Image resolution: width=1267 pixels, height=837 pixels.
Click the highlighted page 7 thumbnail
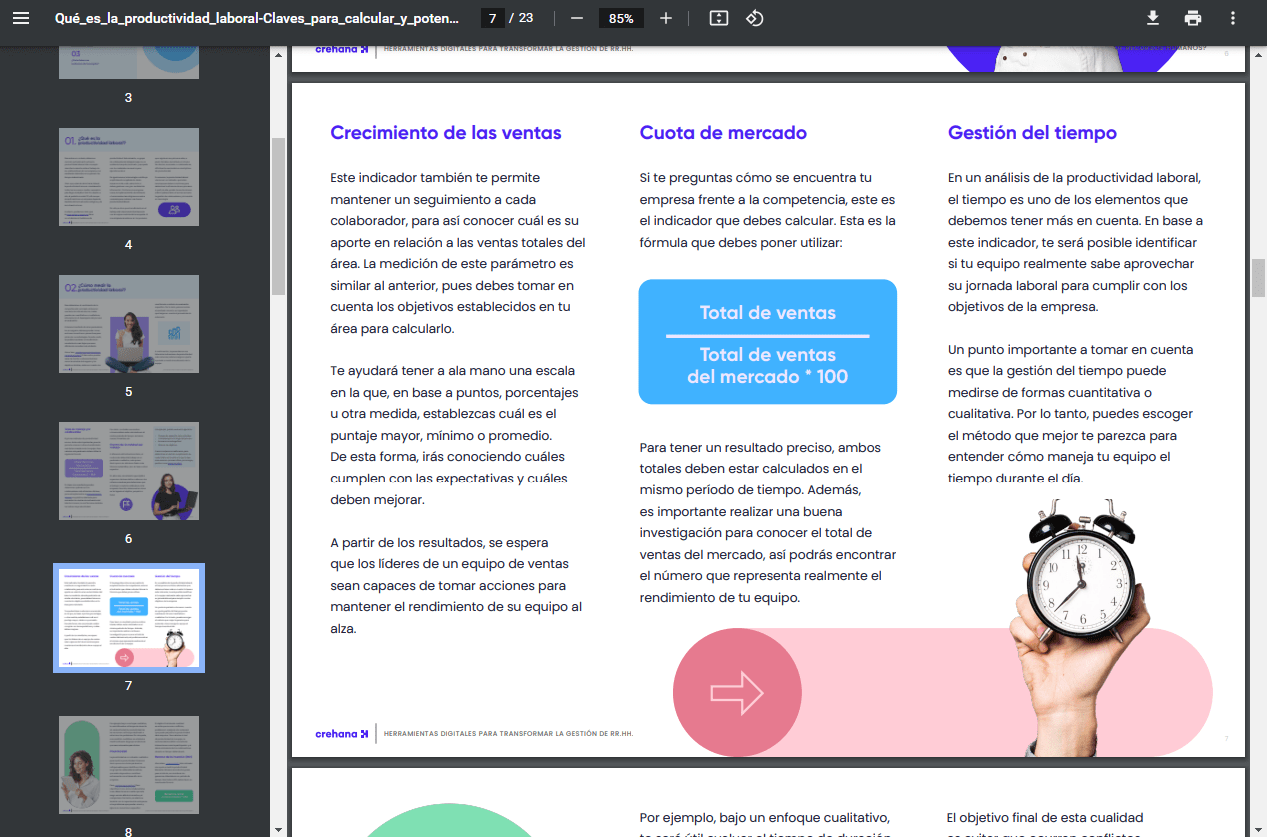coord(129,618)
